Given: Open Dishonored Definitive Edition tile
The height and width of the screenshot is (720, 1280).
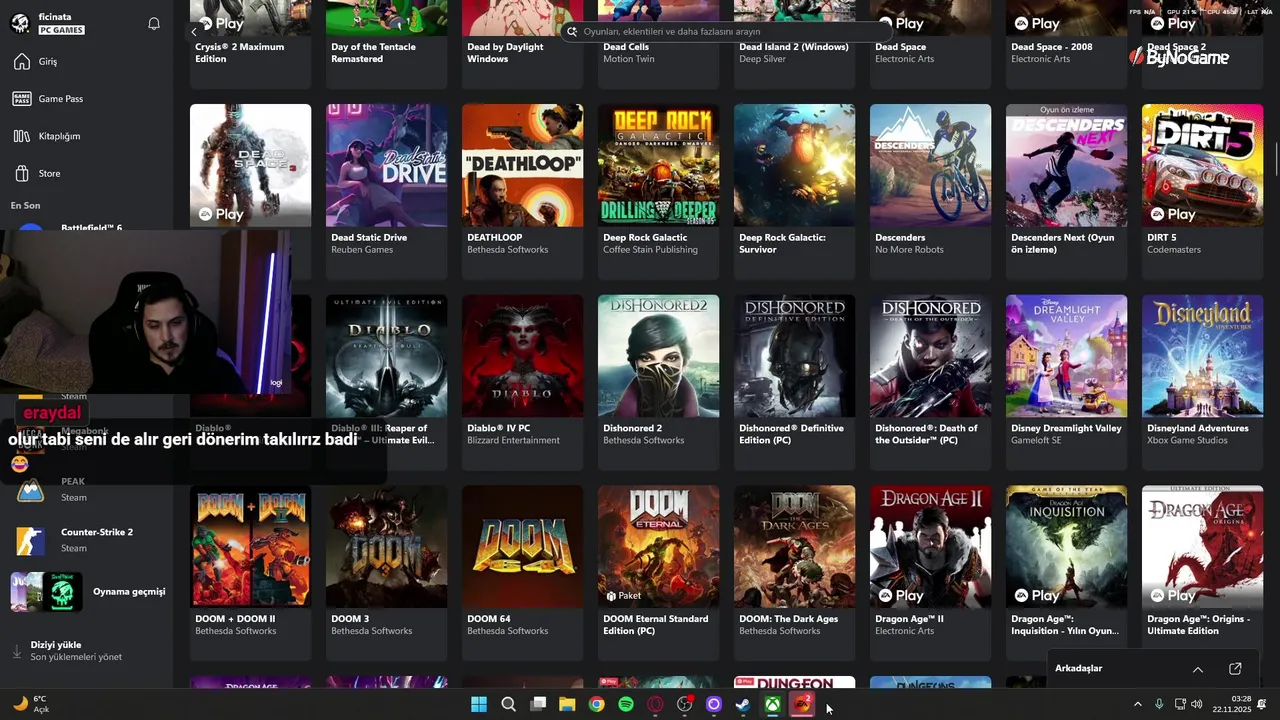Looking at the screenshot, I should click(x=794, y=380).
